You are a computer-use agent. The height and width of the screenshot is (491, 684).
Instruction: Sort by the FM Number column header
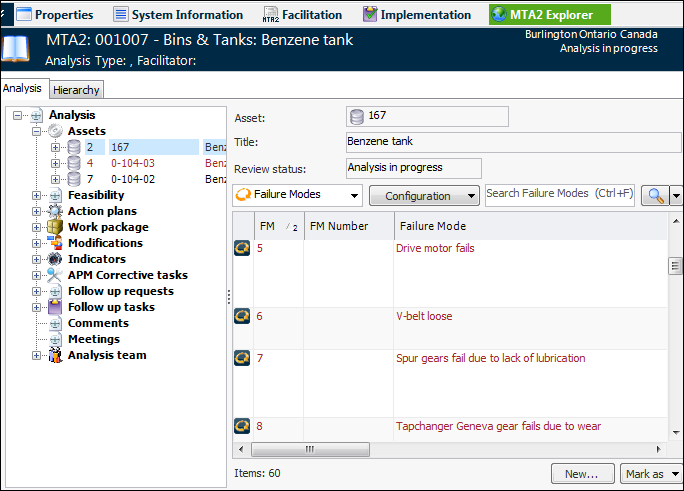pyautogui.click(x=349, y=226)
